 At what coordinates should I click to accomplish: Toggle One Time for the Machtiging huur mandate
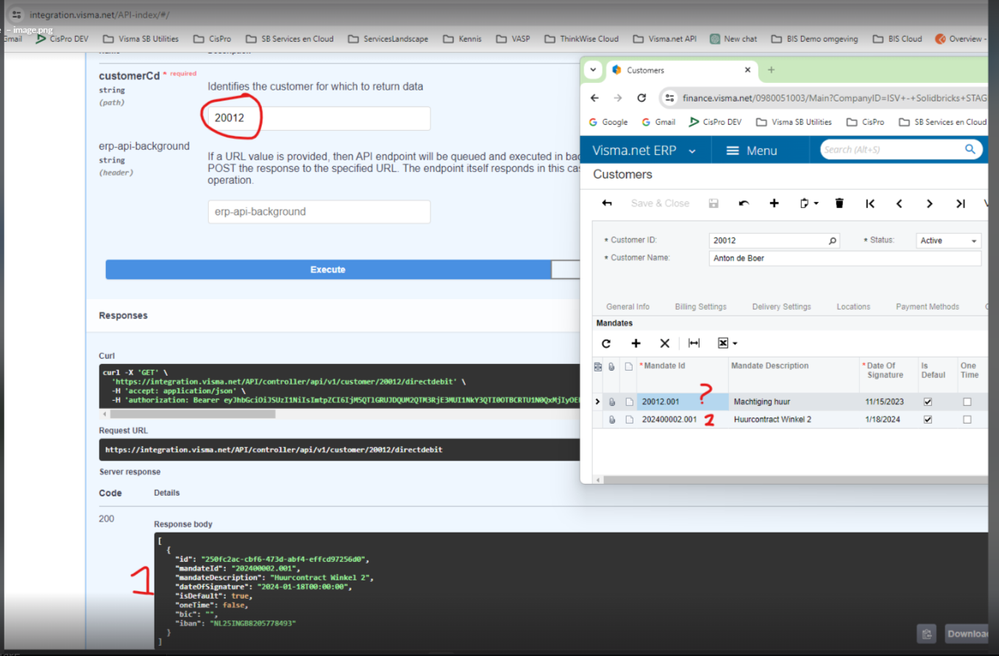[x=967, y=402]
